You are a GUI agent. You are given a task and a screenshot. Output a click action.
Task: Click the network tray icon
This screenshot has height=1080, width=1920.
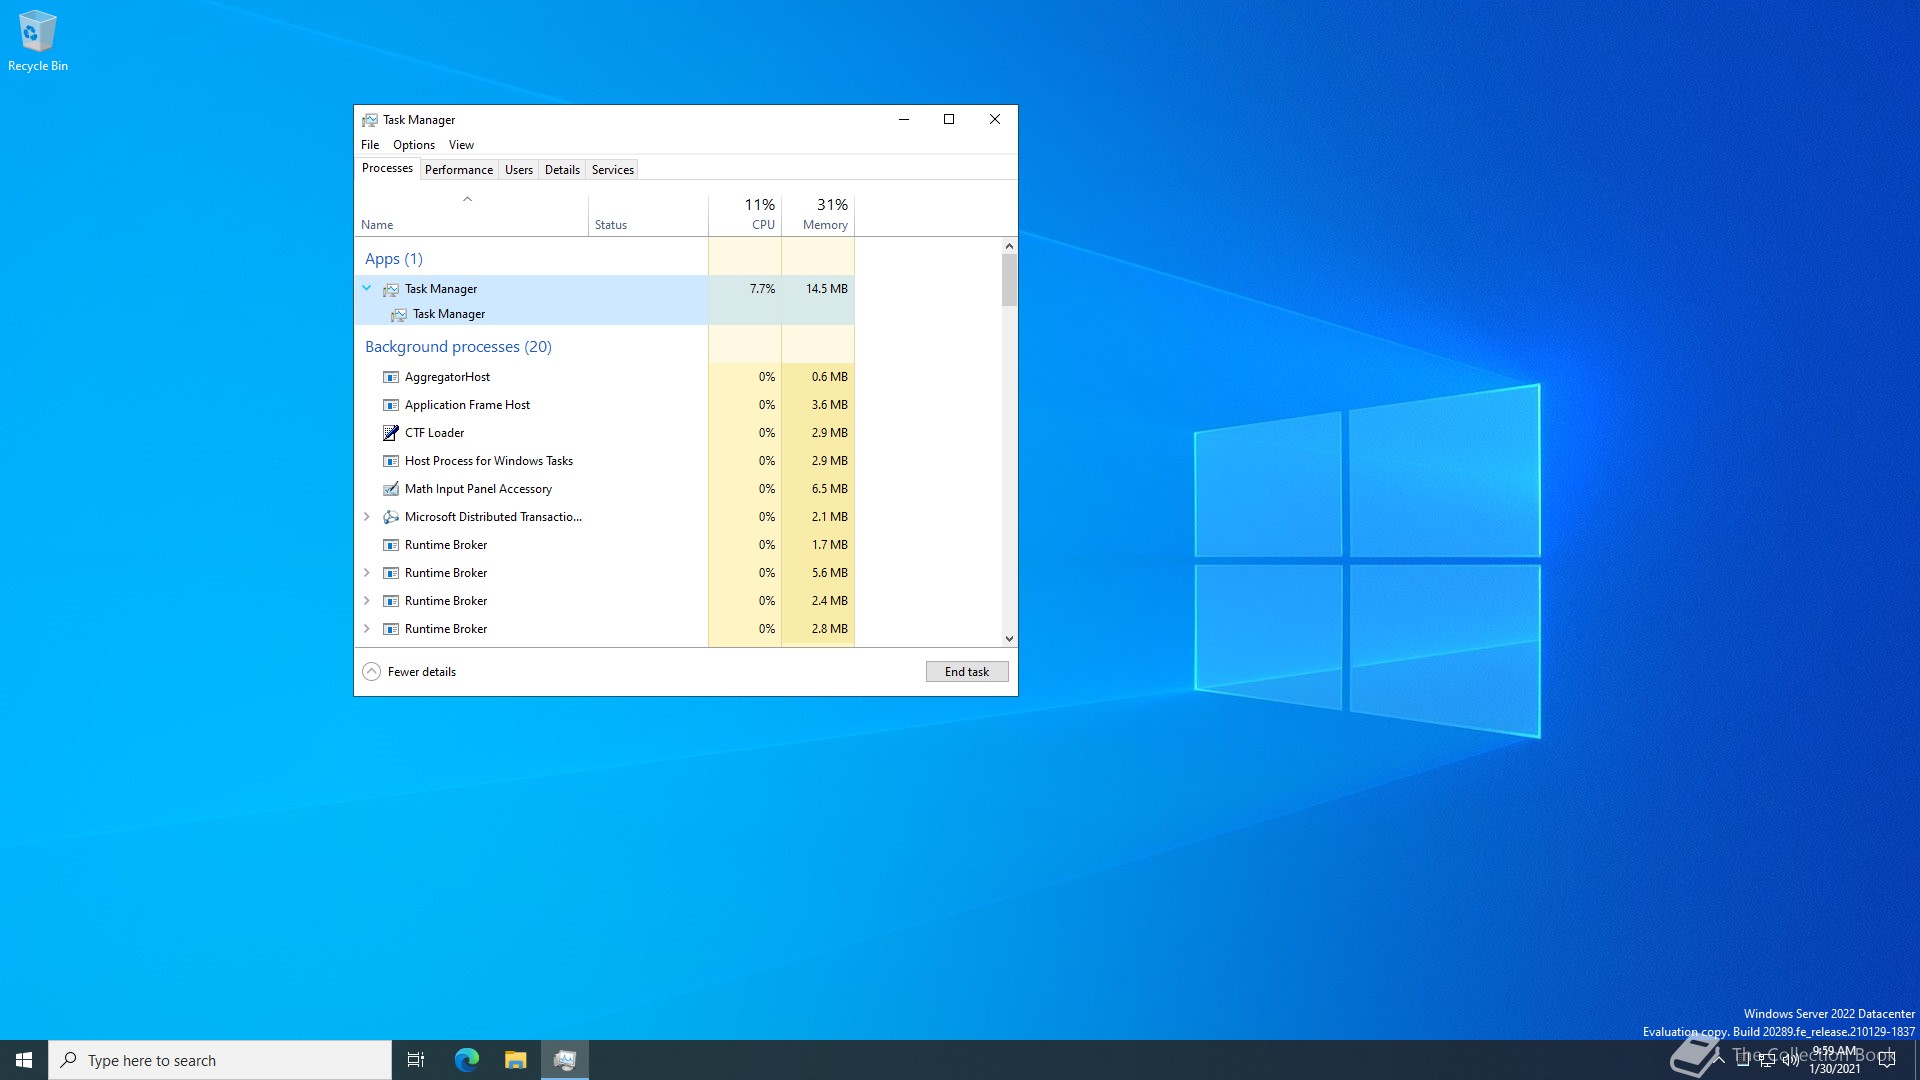(x=1766, y=1060)
